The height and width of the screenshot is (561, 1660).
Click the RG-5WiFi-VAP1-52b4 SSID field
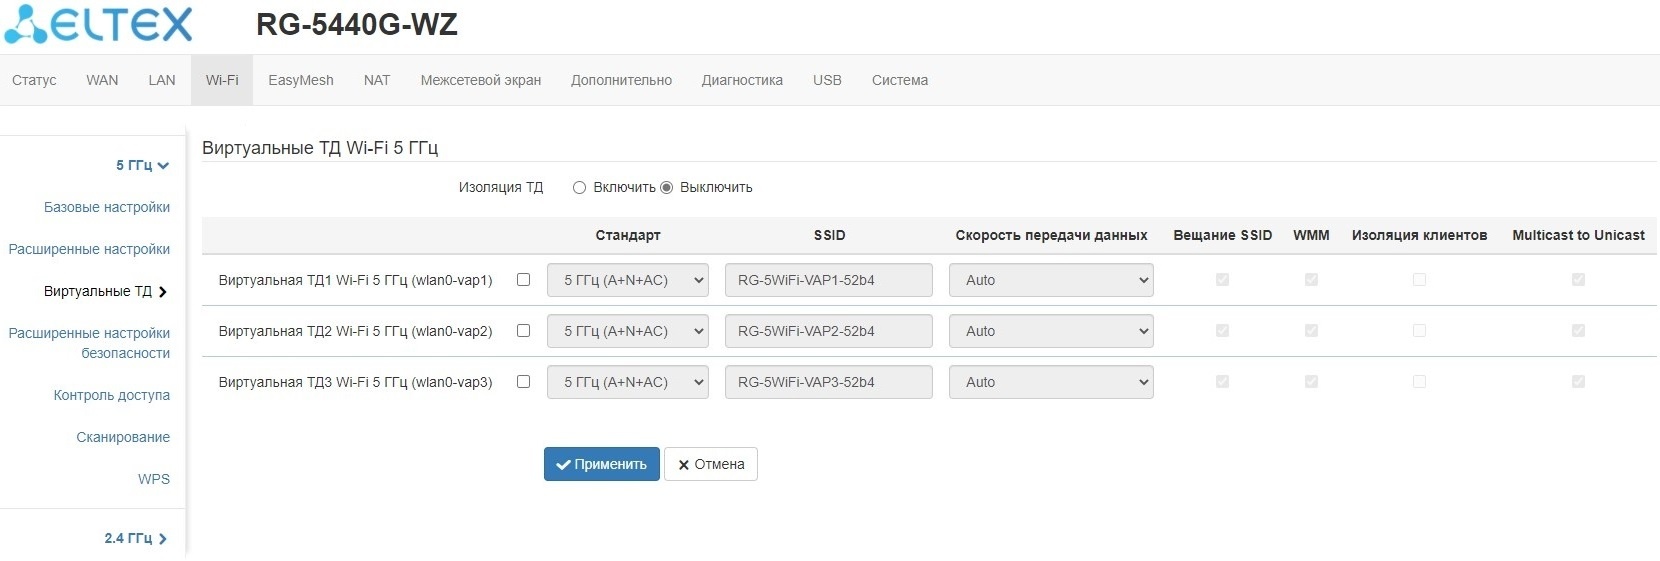pos(828,280)
